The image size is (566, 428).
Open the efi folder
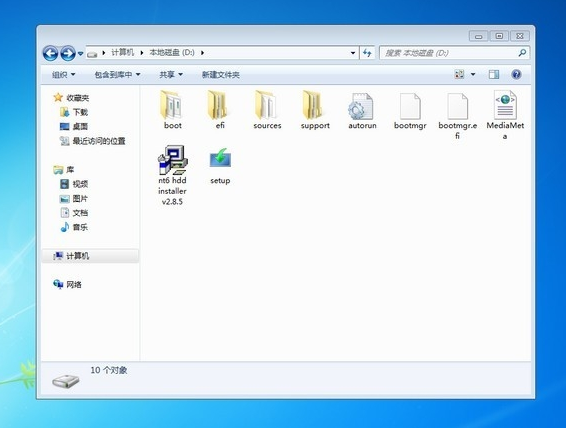point(220,110)
